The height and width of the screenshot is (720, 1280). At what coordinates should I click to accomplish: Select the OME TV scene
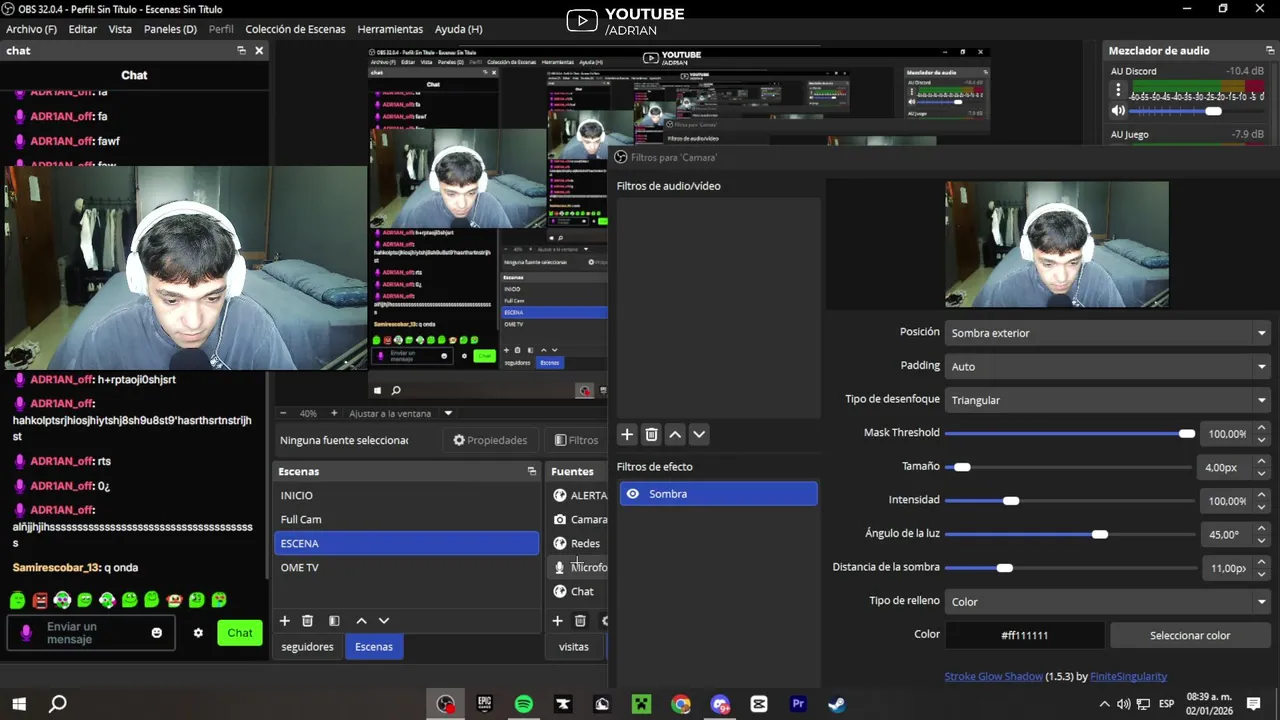point(406,568)
